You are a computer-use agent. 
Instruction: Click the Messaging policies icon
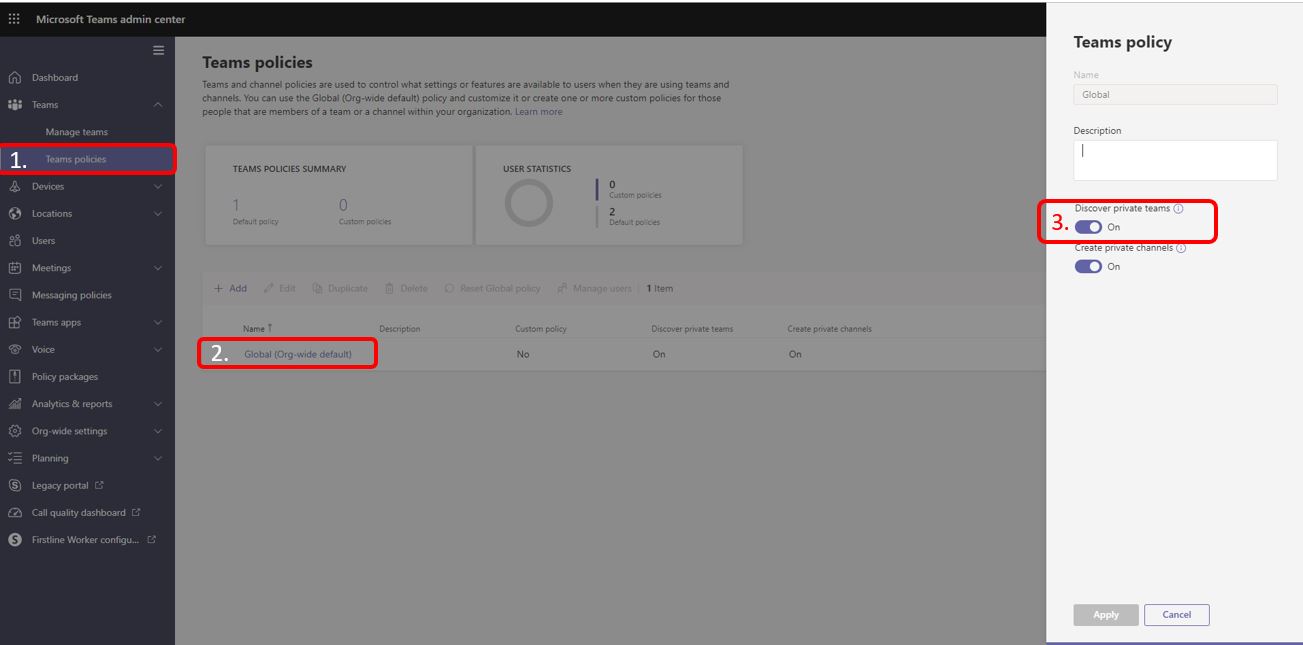coord(15,294)
